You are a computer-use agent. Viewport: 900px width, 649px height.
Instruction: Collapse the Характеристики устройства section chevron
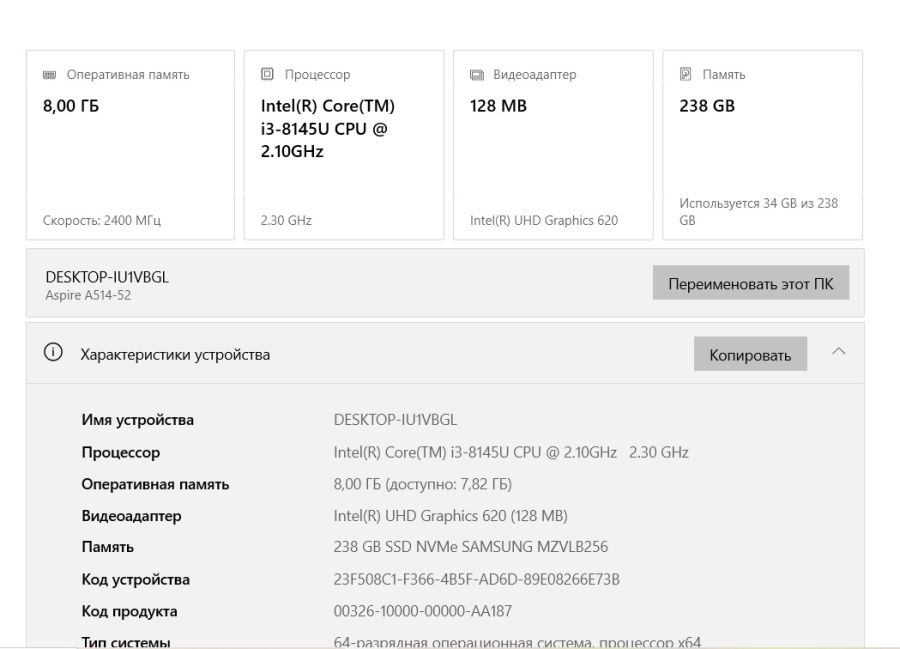(839, 352)
